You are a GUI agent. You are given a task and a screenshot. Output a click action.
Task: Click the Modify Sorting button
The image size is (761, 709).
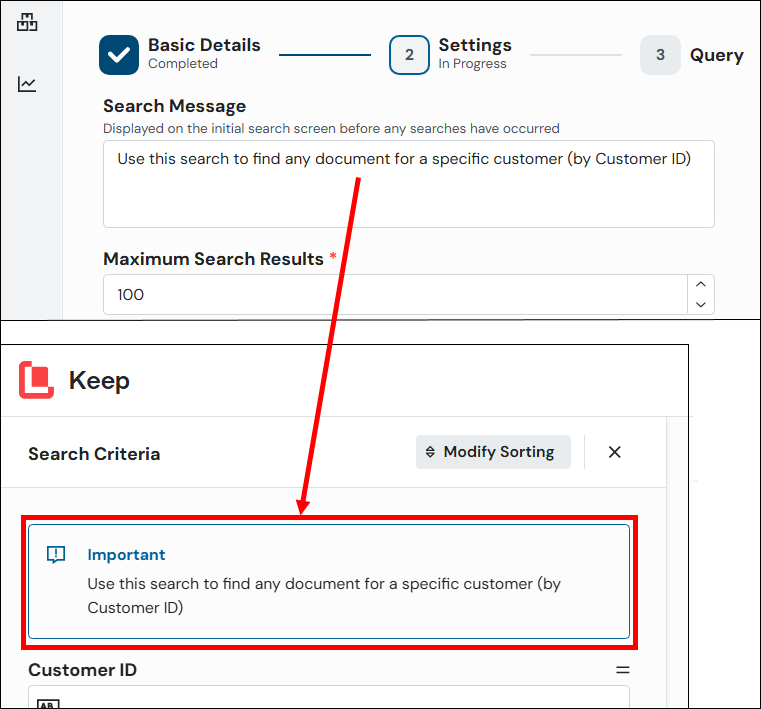493,452
